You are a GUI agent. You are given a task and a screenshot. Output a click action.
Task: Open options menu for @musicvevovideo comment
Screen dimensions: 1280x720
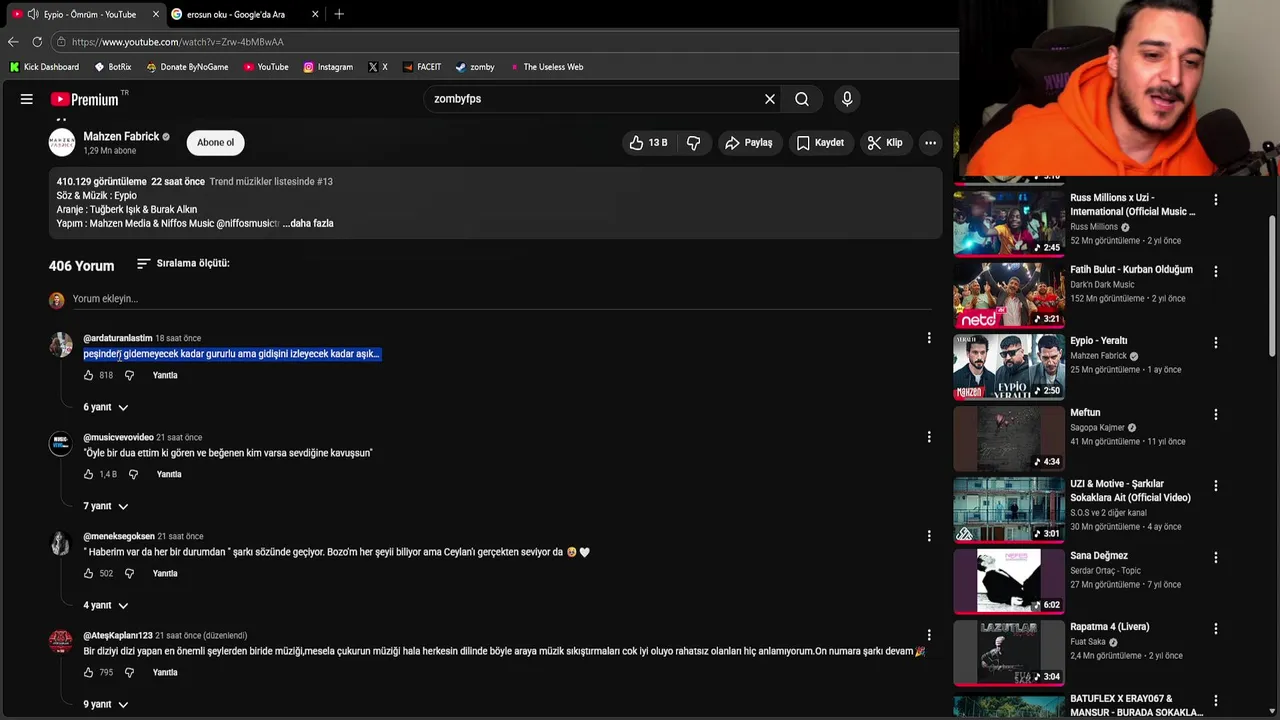click(929, 437)
